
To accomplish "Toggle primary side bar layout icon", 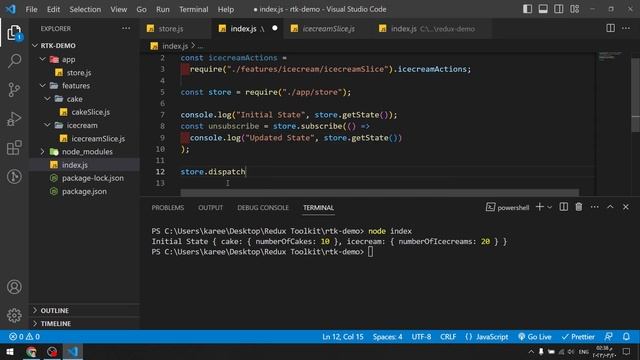I will (x=527, y=9).
